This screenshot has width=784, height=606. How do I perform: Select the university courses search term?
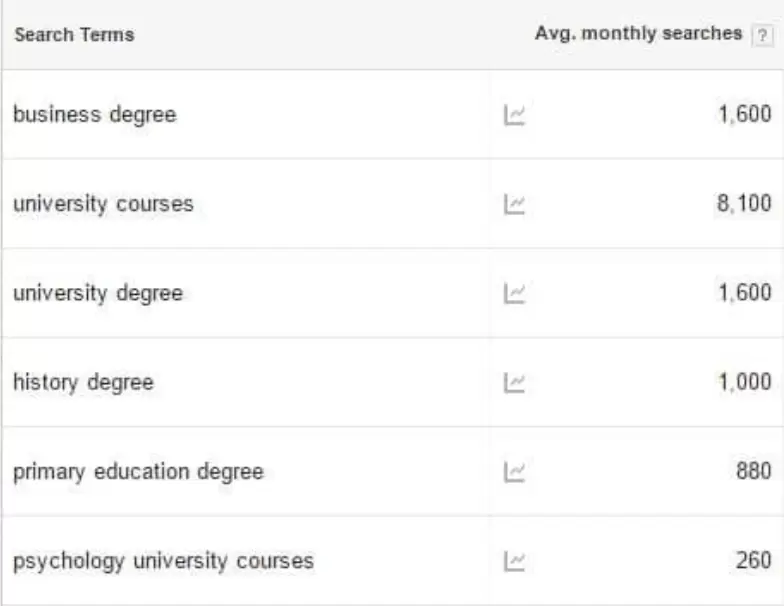click(103, 204)
